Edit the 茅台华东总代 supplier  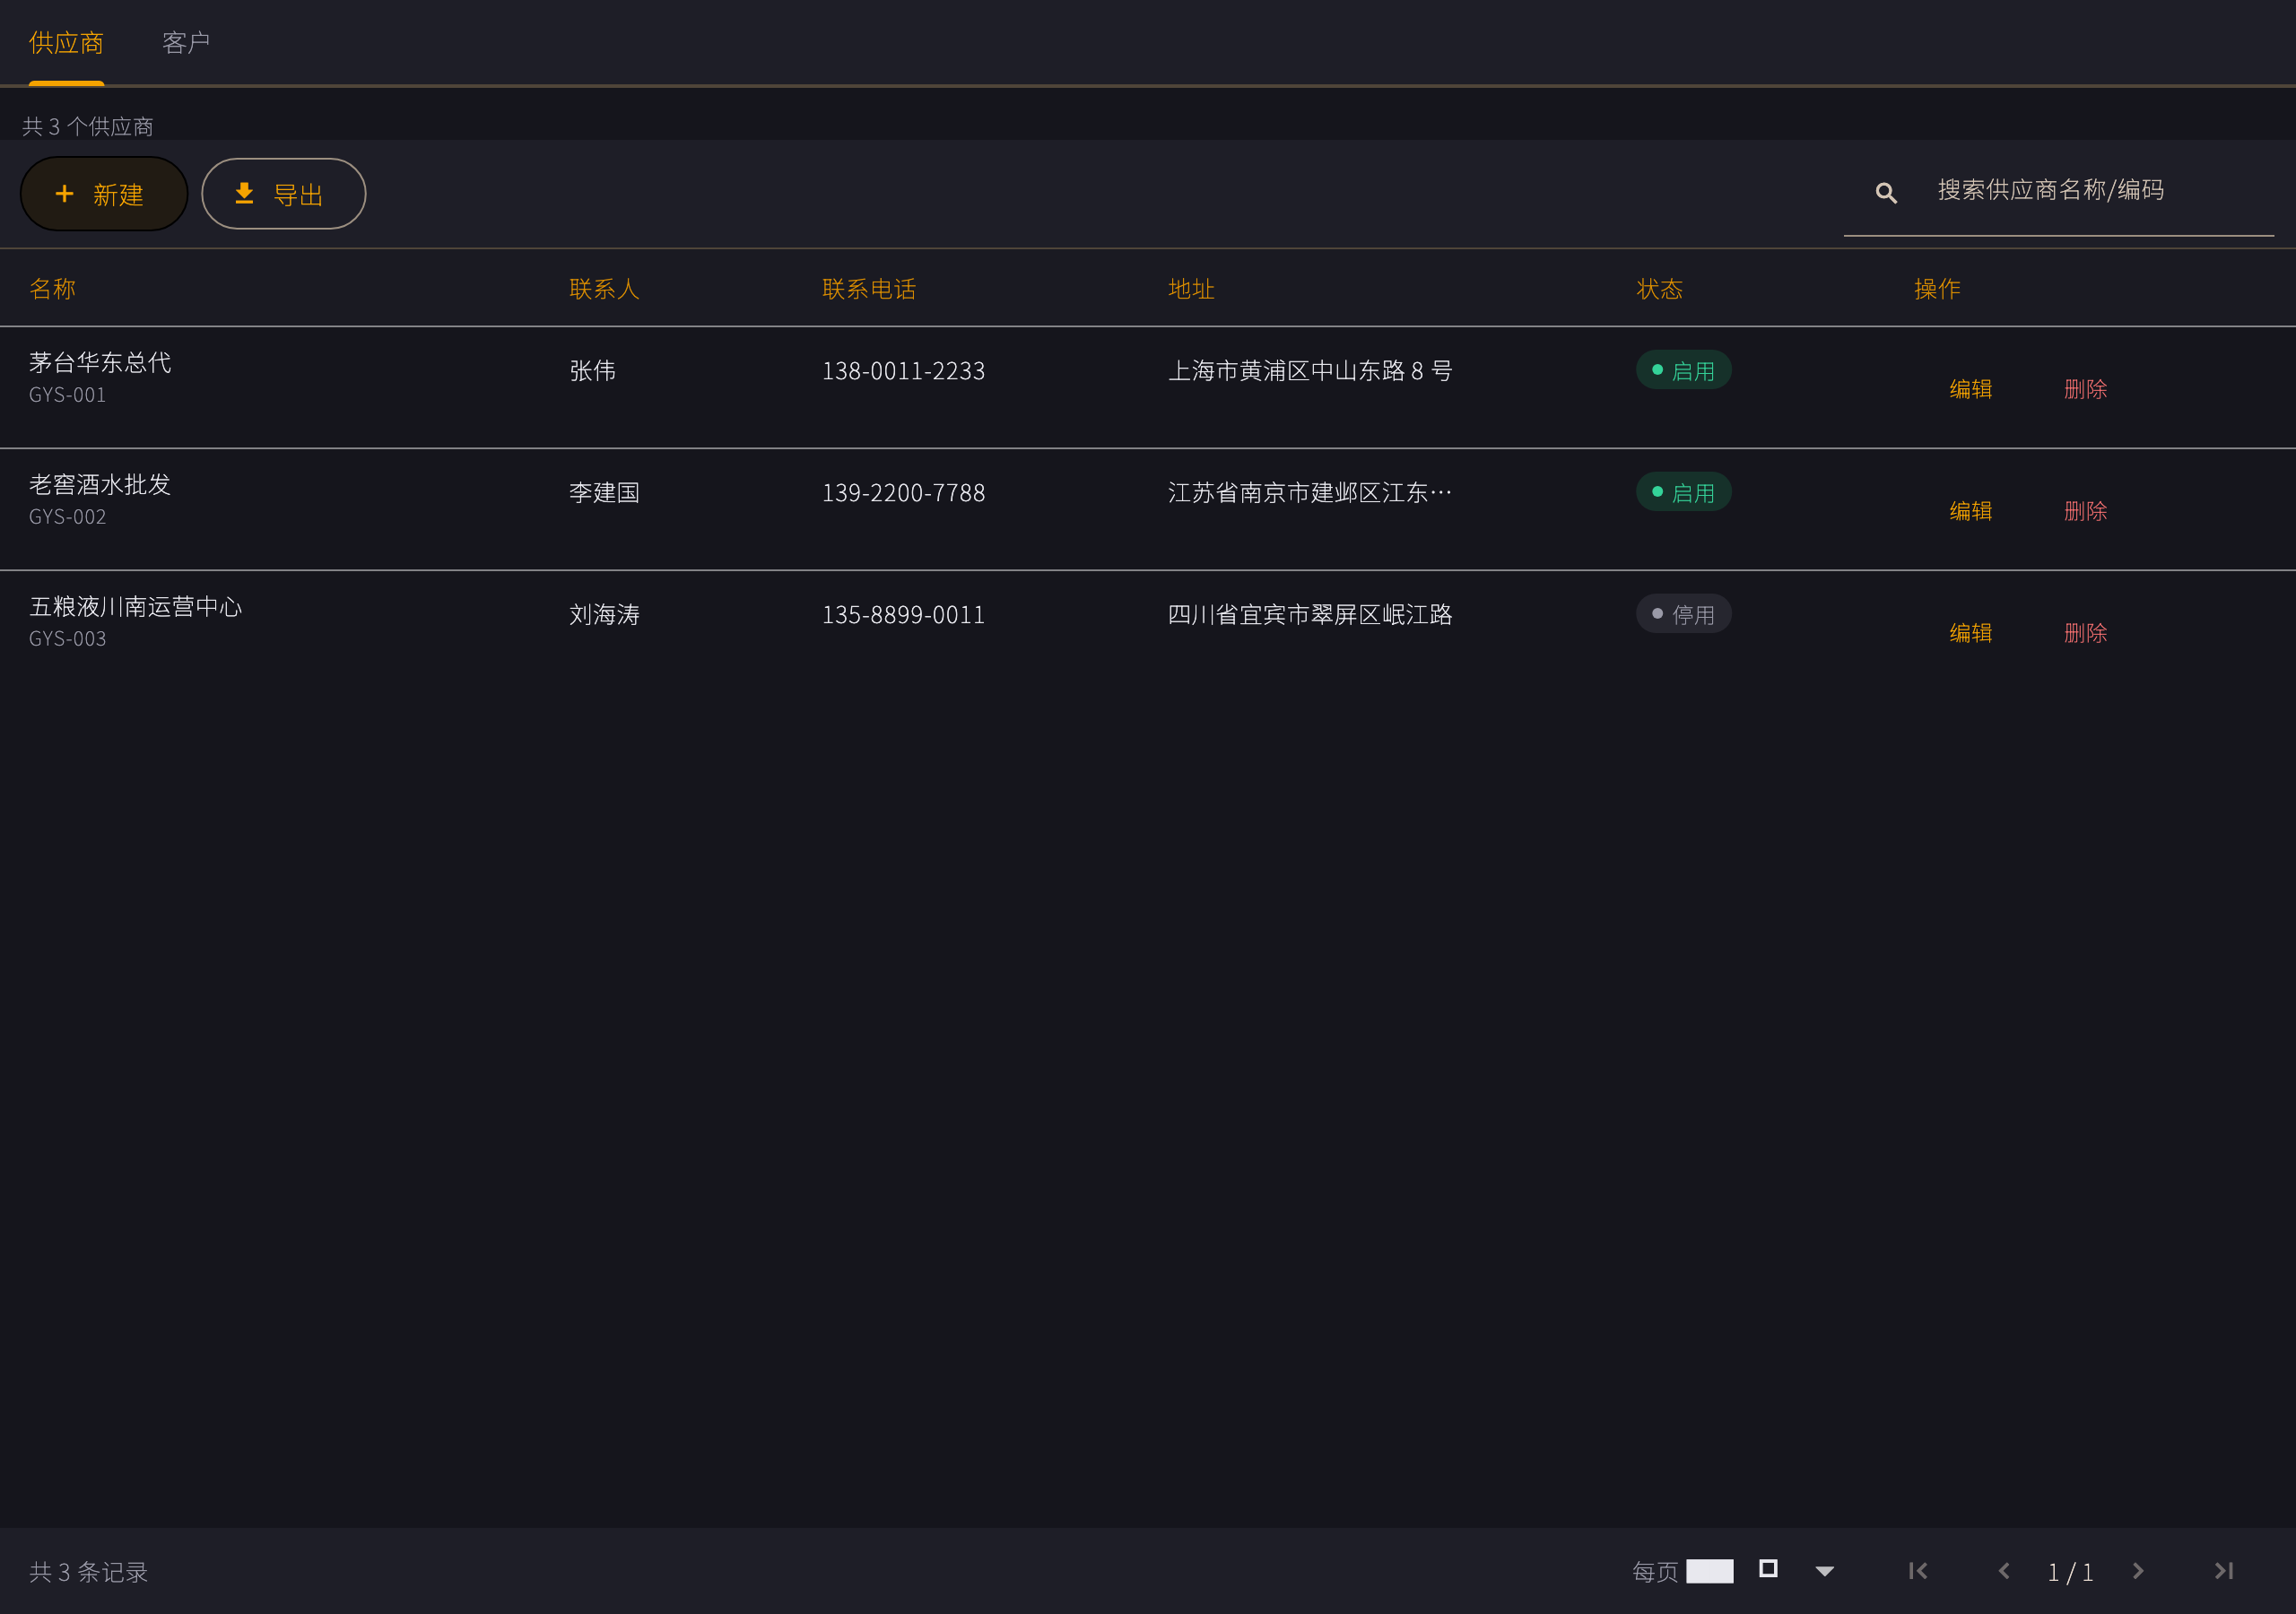pyautogui.click(x=1970, y=389)
